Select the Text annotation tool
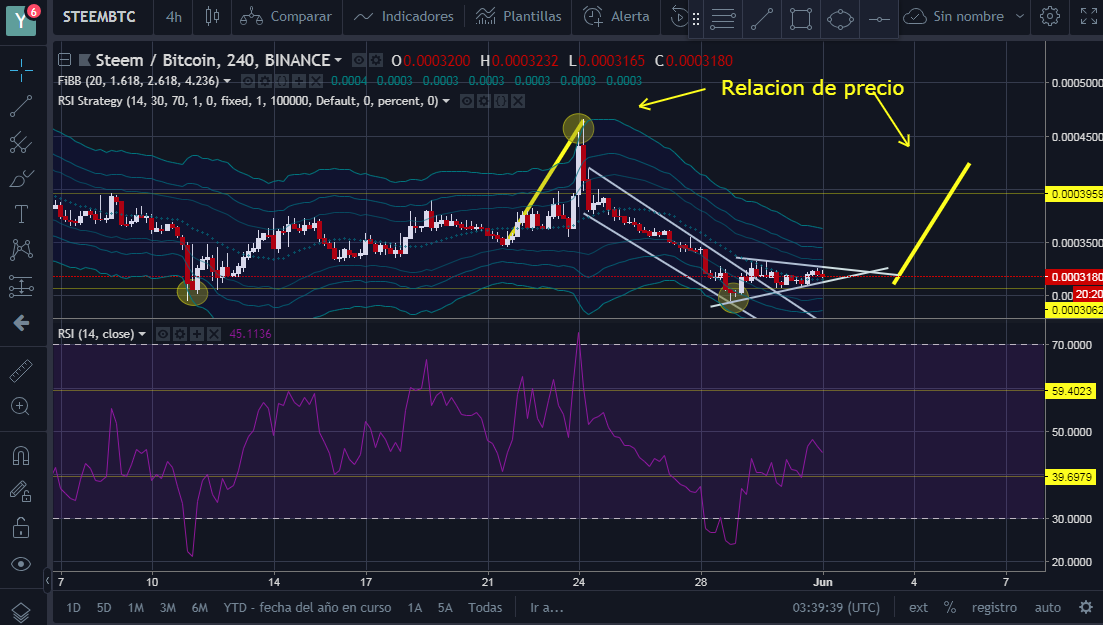Image resolution: width=1103 pixels, height=625 pixels. [21, 214]
